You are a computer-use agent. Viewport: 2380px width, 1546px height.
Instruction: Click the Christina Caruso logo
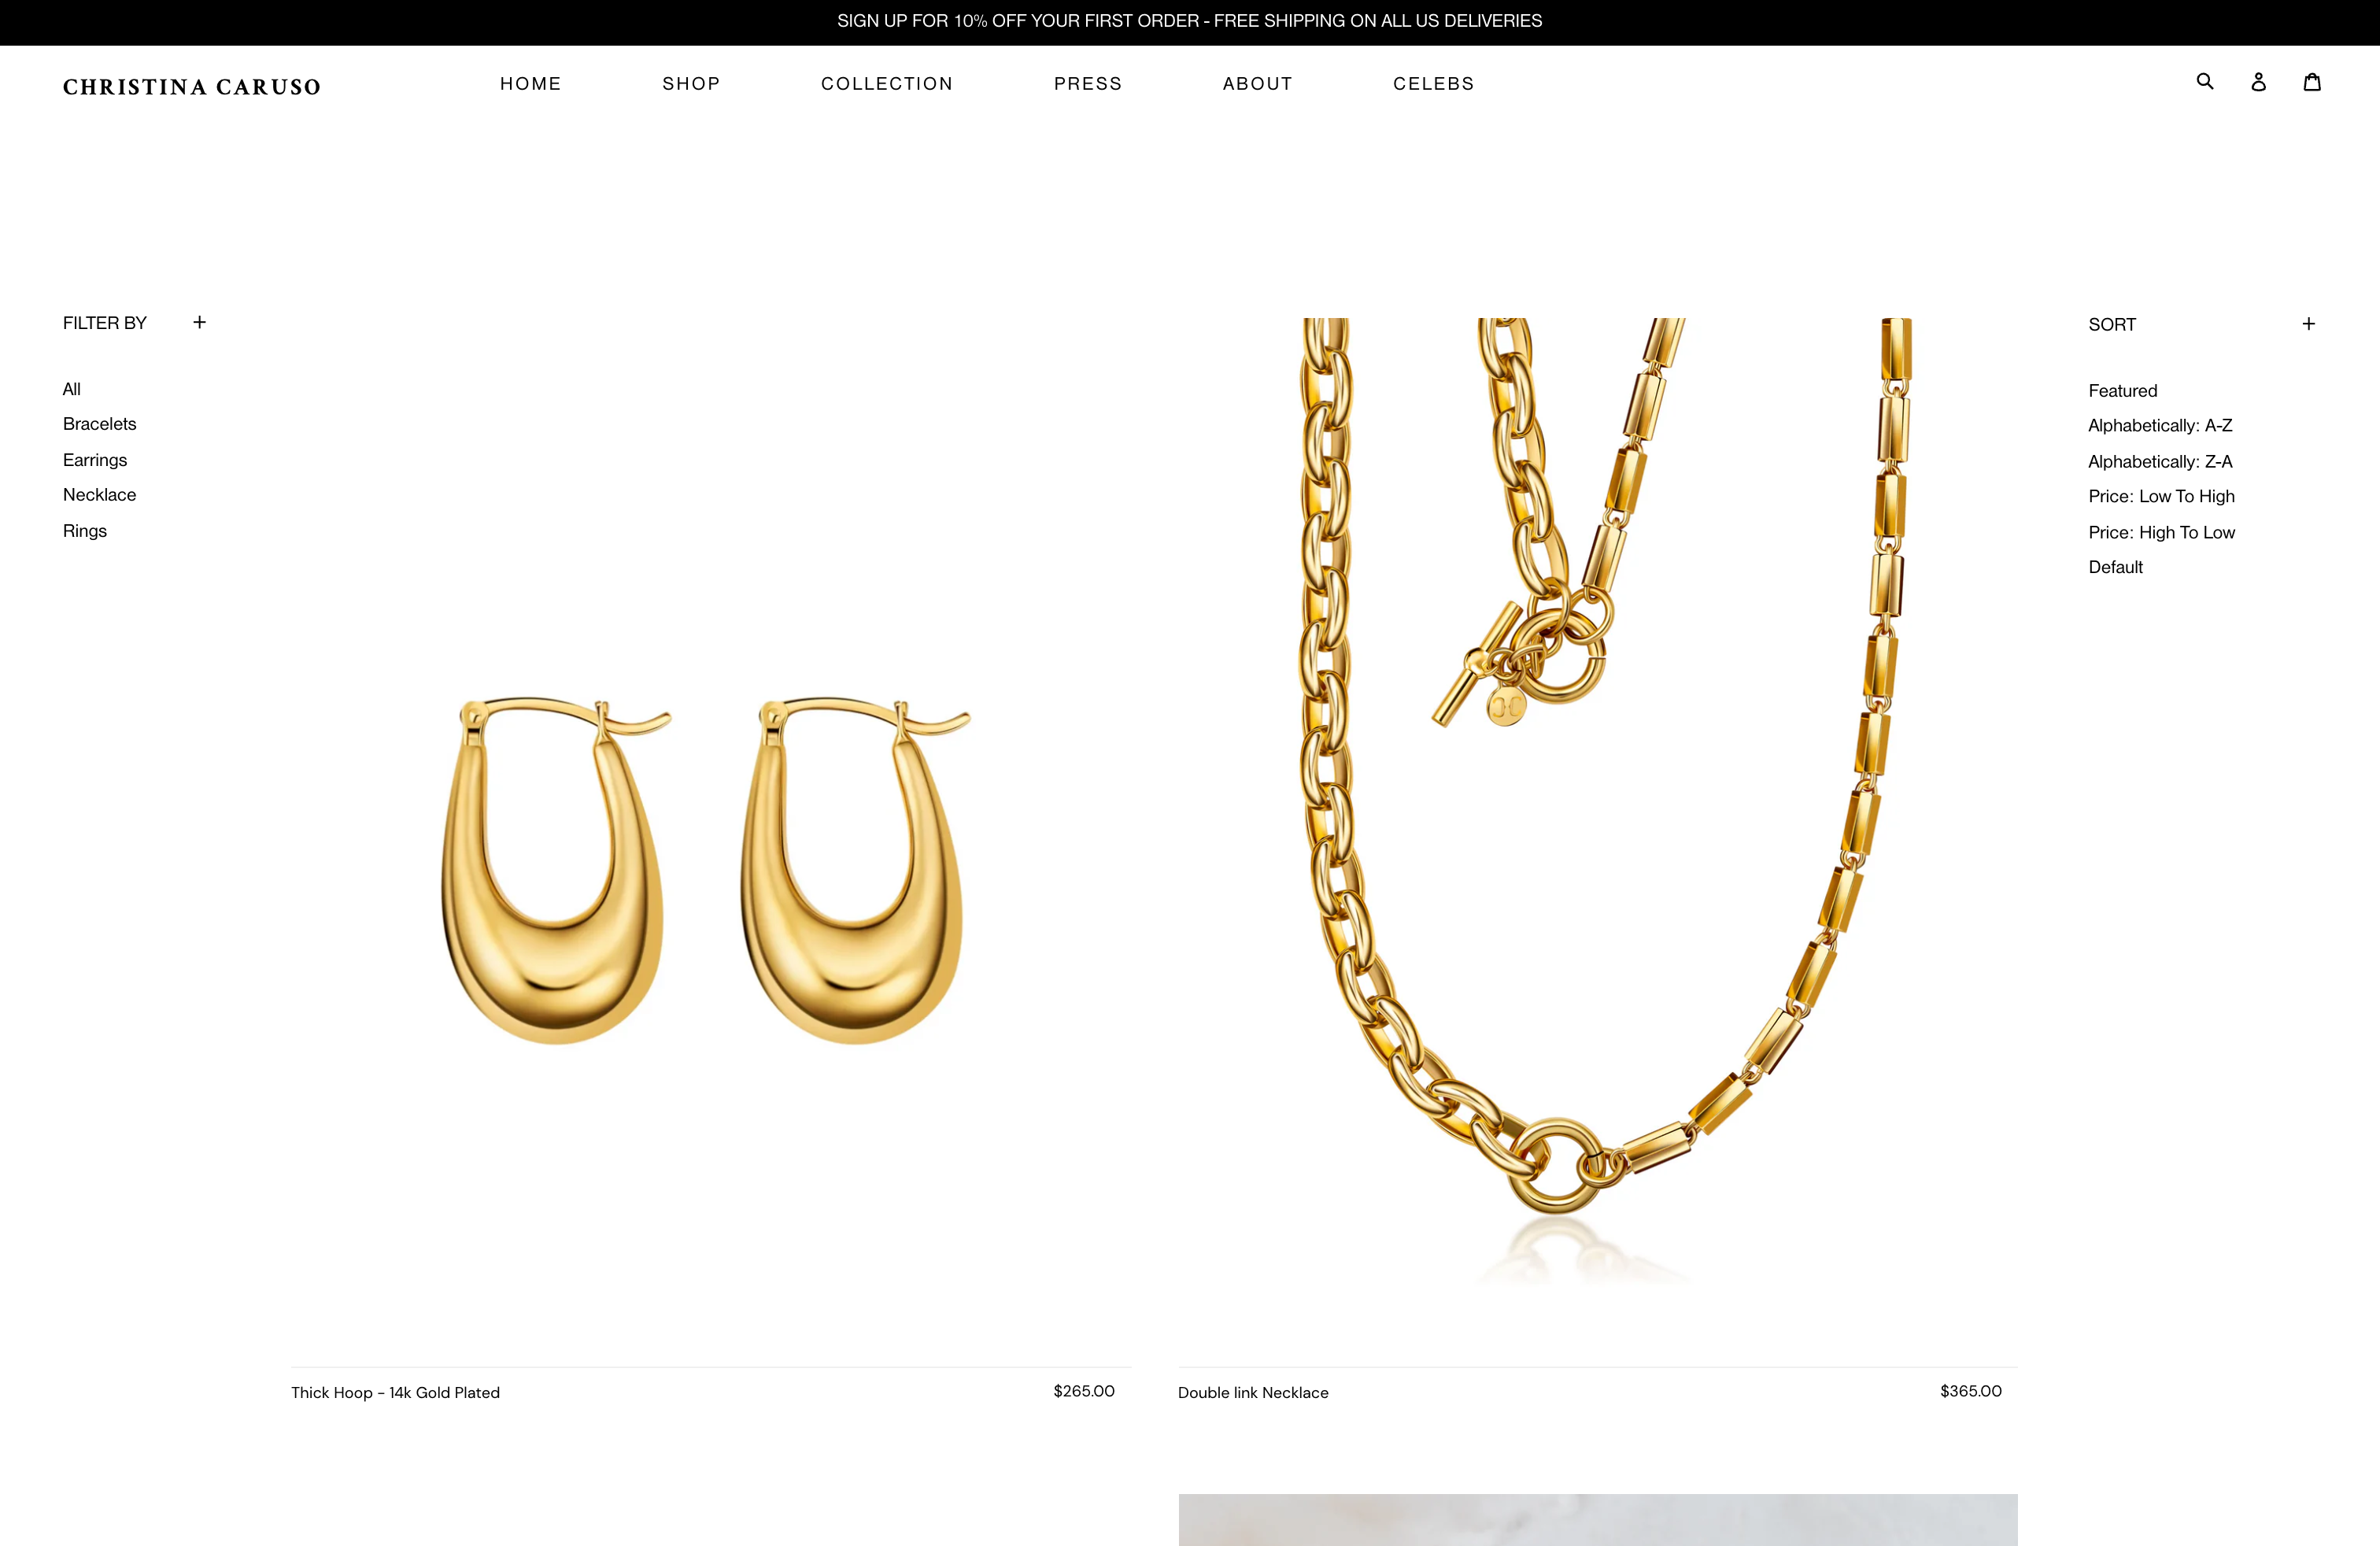192,87
